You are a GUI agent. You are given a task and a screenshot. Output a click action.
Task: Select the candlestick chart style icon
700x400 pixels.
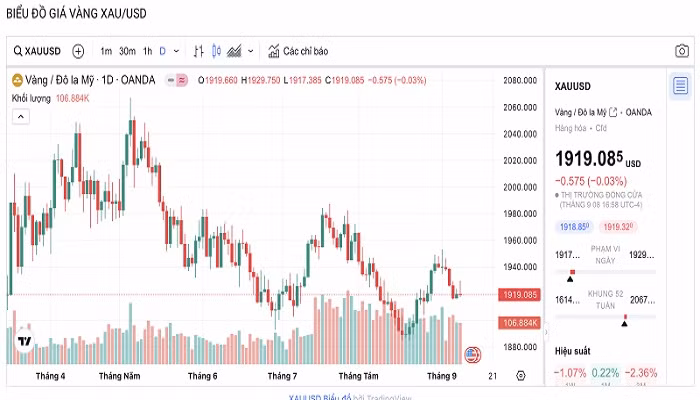click(217, 51)
